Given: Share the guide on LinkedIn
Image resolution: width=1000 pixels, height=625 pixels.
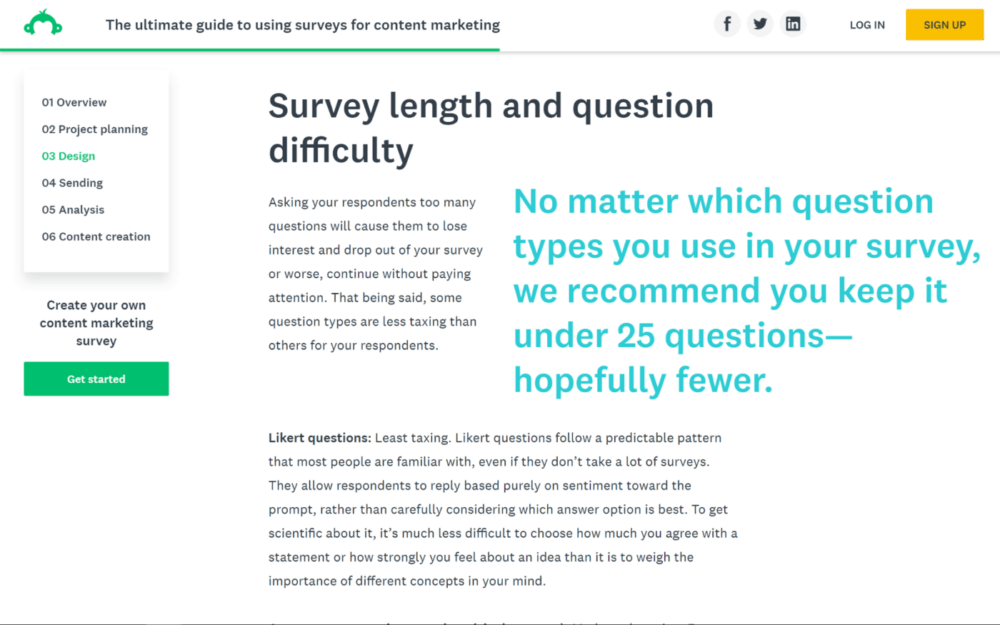Looking at the screenshot, I should point(793,23).
